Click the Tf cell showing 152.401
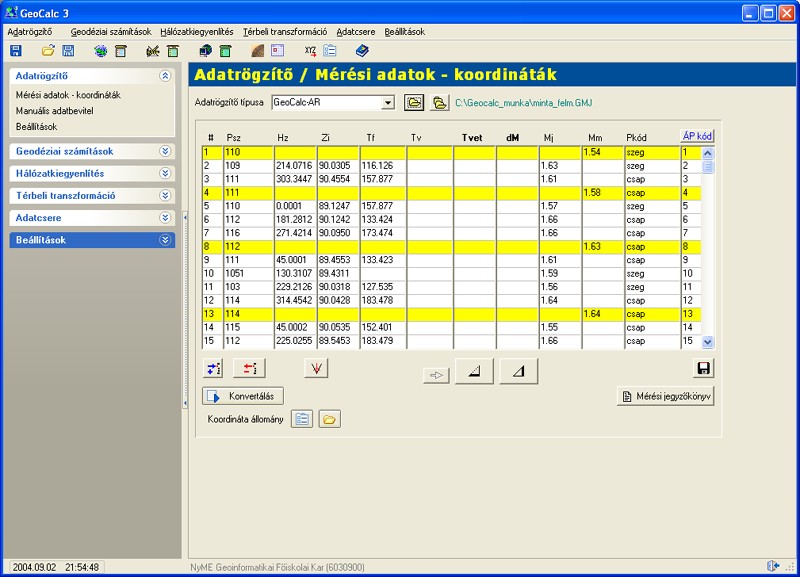Viewport: 800px width, 577px height. (x=383, y=328)
